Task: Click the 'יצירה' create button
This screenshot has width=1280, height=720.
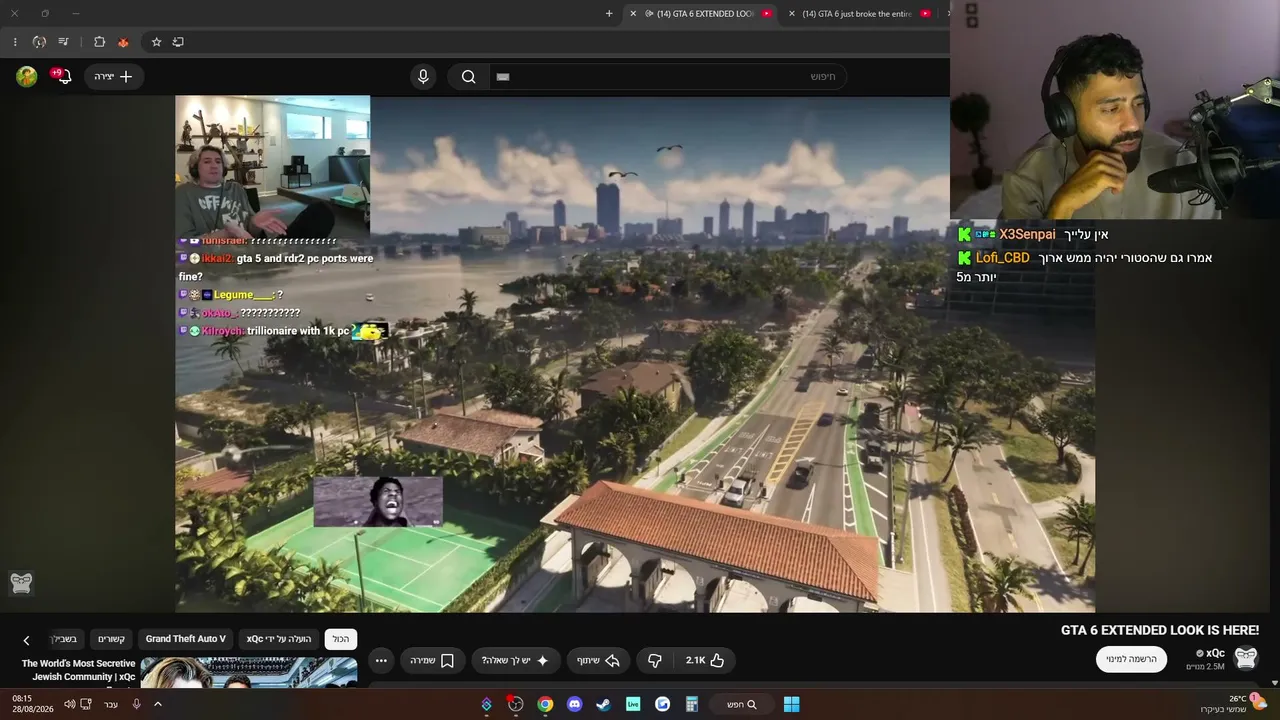Action: pyautogui.click(x=114, y=76)
